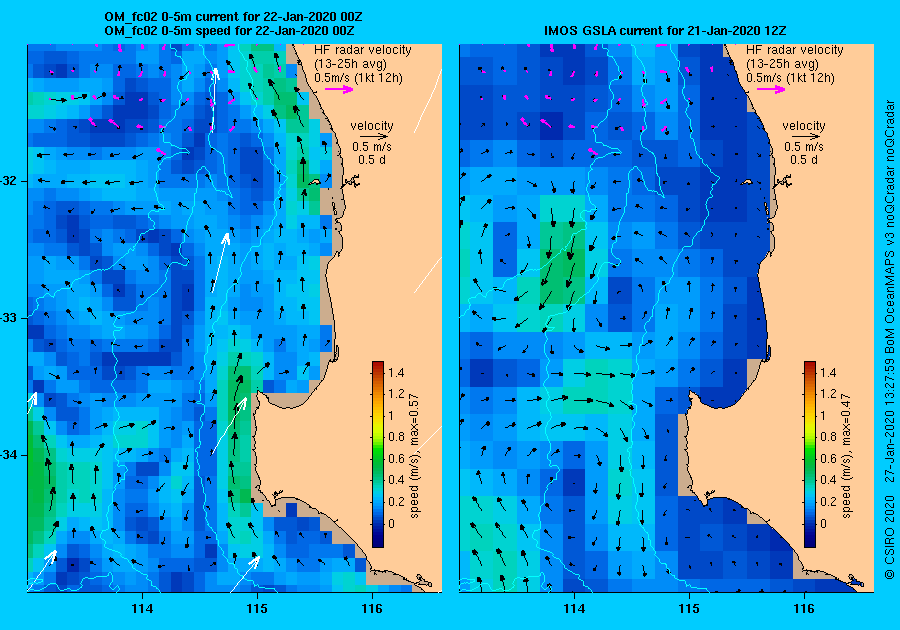Click the right panel's magenta HF radar legend arrow
Image resolution: width=900 pixels, height=630 pixels.
click(771, 89)
